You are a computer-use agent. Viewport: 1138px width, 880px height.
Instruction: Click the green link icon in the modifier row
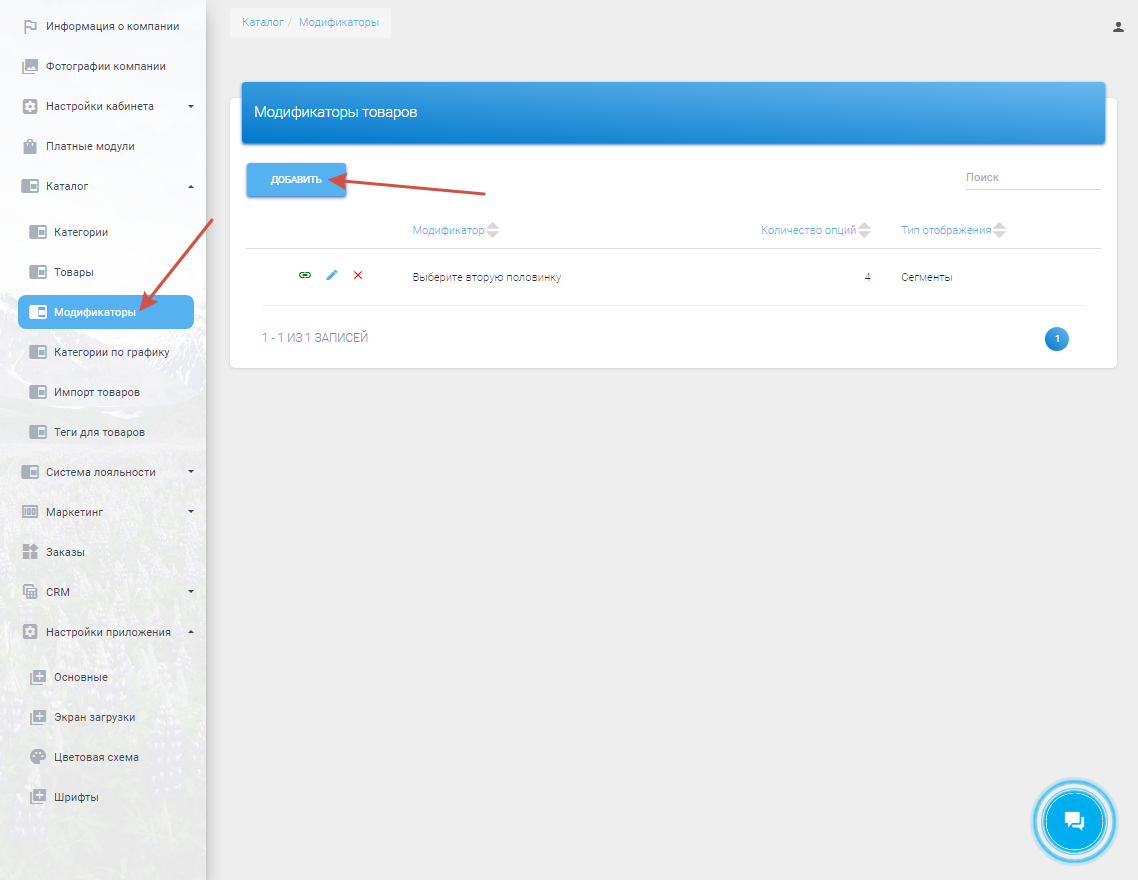pos(305,275)
